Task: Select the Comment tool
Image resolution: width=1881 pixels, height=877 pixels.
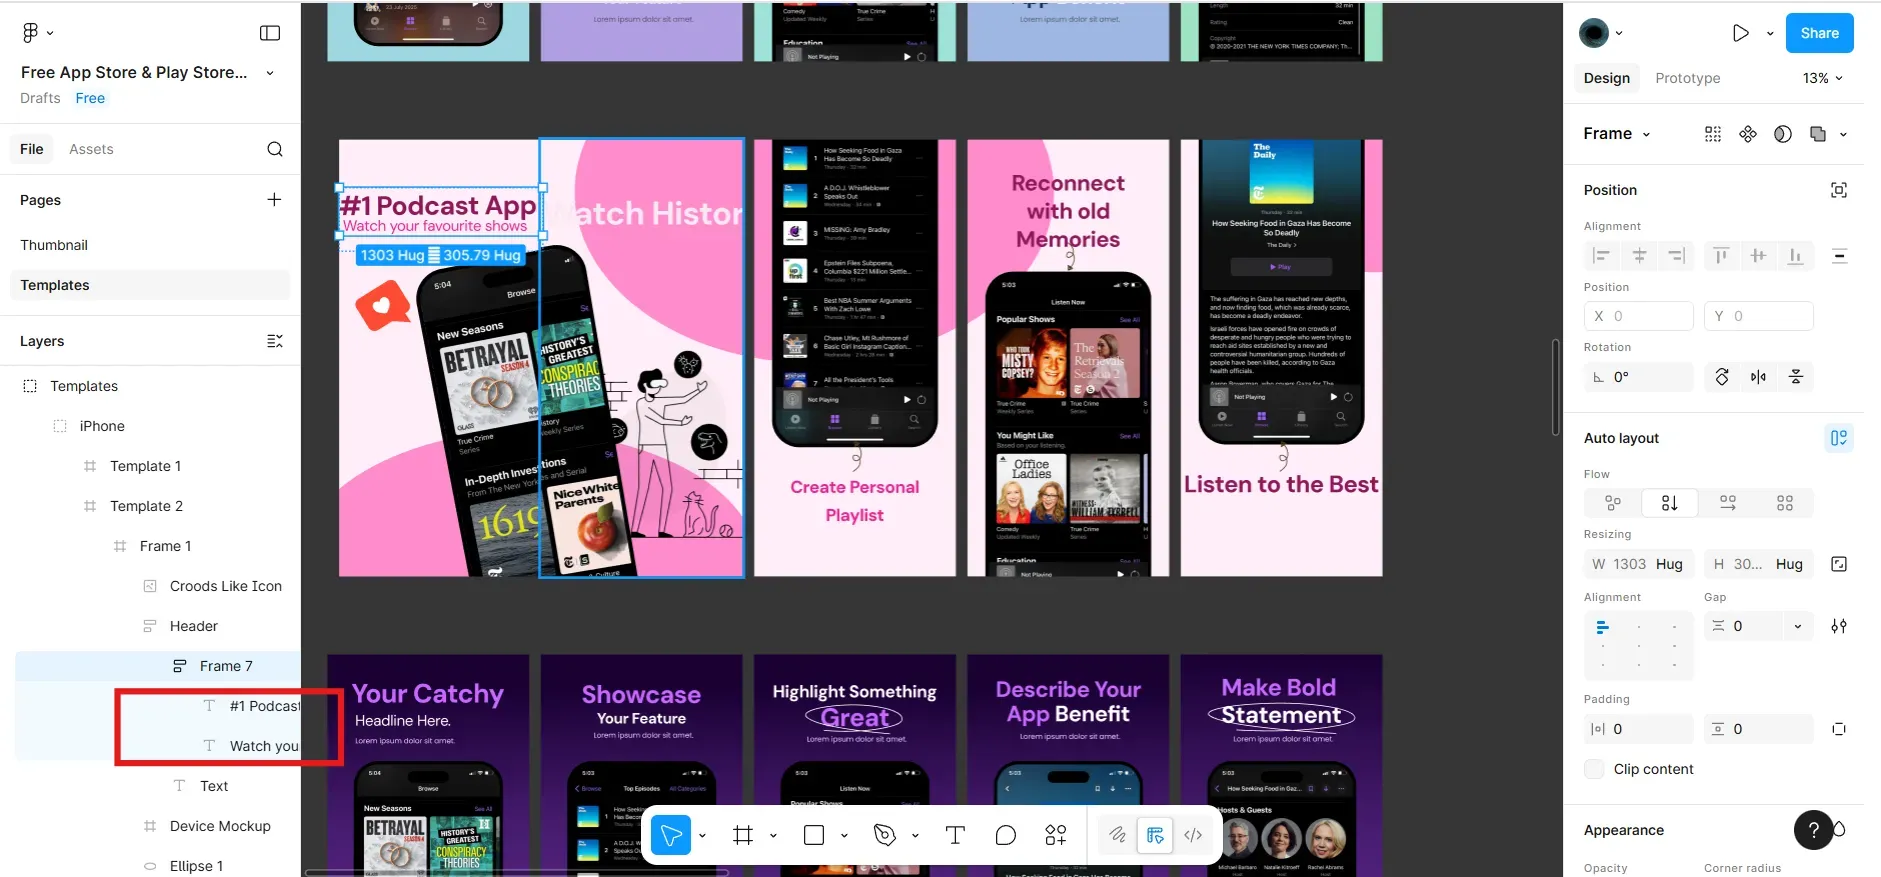Action: click(1006, 835)
